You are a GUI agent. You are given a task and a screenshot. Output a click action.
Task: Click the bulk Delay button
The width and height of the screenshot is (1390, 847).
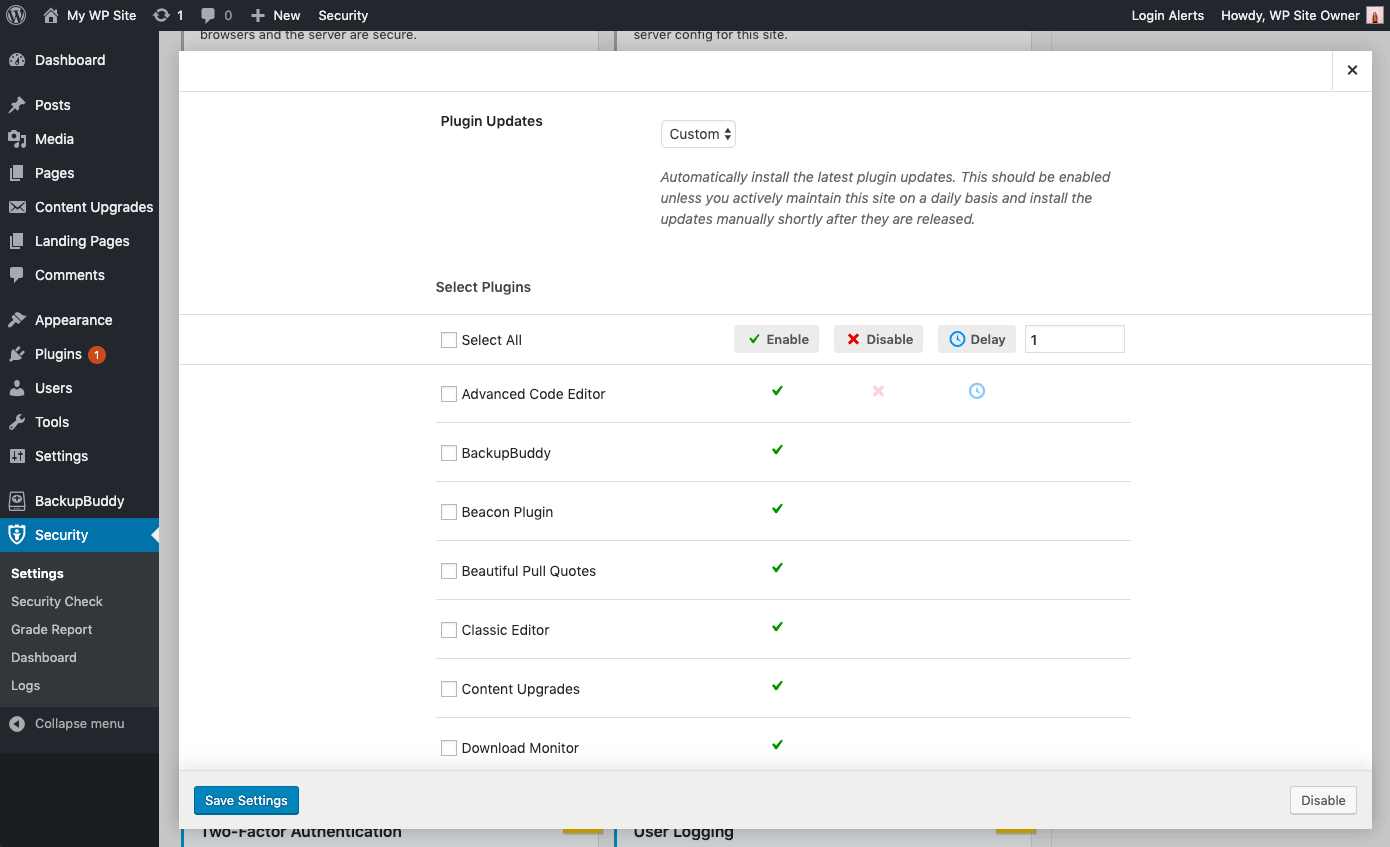[x=977, y=339]
